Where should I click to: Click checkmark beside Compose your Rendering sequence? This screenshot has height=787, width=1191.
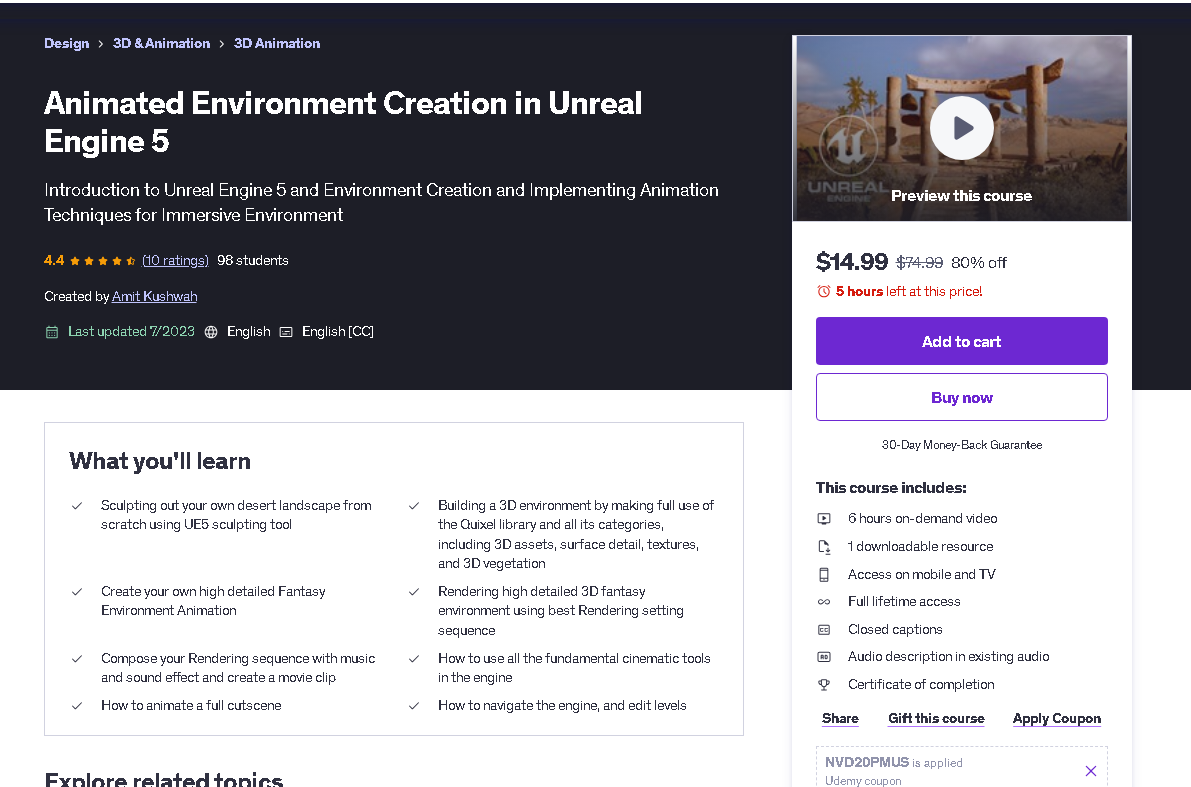click(x=77, y=659)
